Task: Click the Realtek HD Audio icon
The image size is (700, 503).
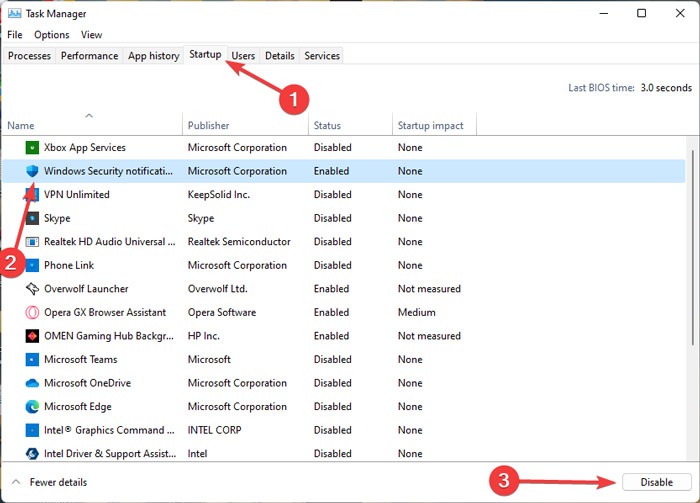Action: click(x=32, y=242)
